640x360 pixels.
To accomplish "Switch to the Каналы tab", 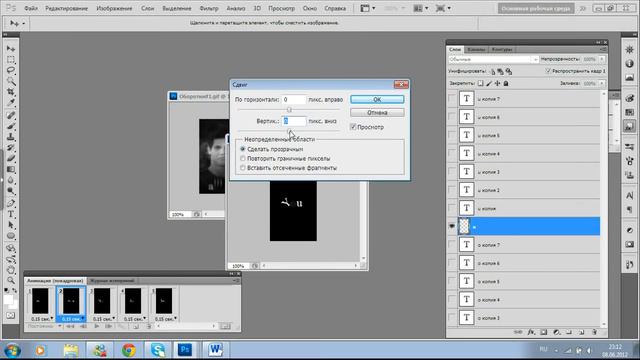I will coord(476,49).
